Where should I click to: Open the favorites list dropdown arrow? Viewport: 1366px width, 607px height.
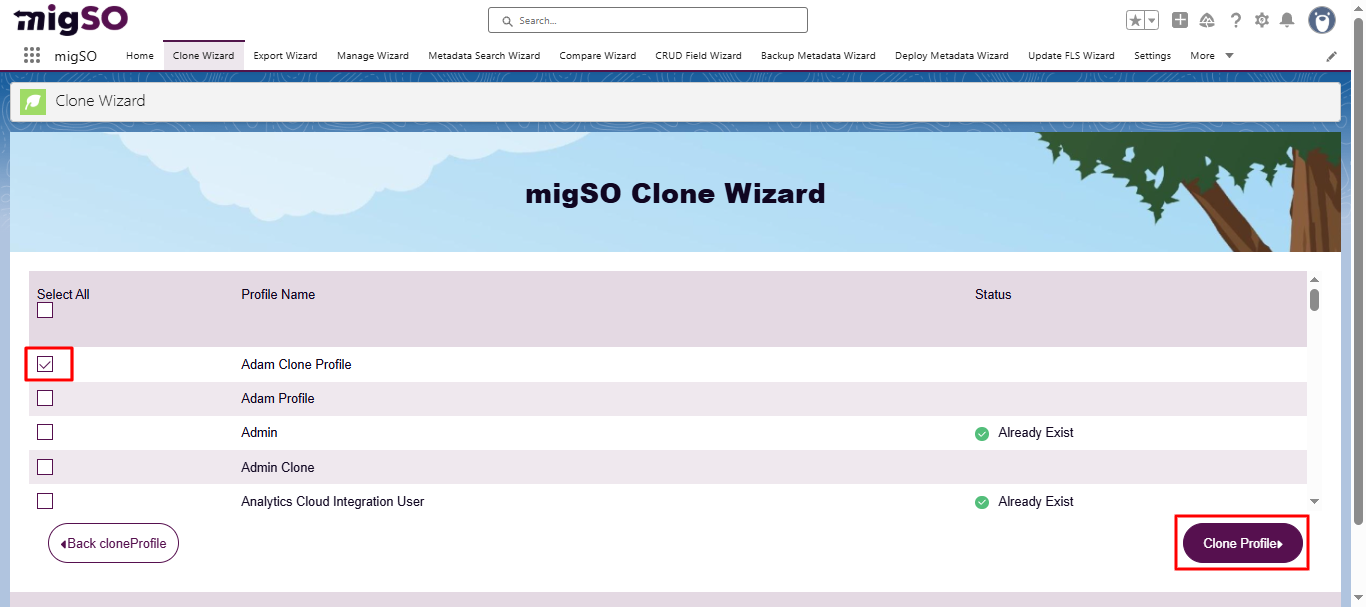[1151, 20]
